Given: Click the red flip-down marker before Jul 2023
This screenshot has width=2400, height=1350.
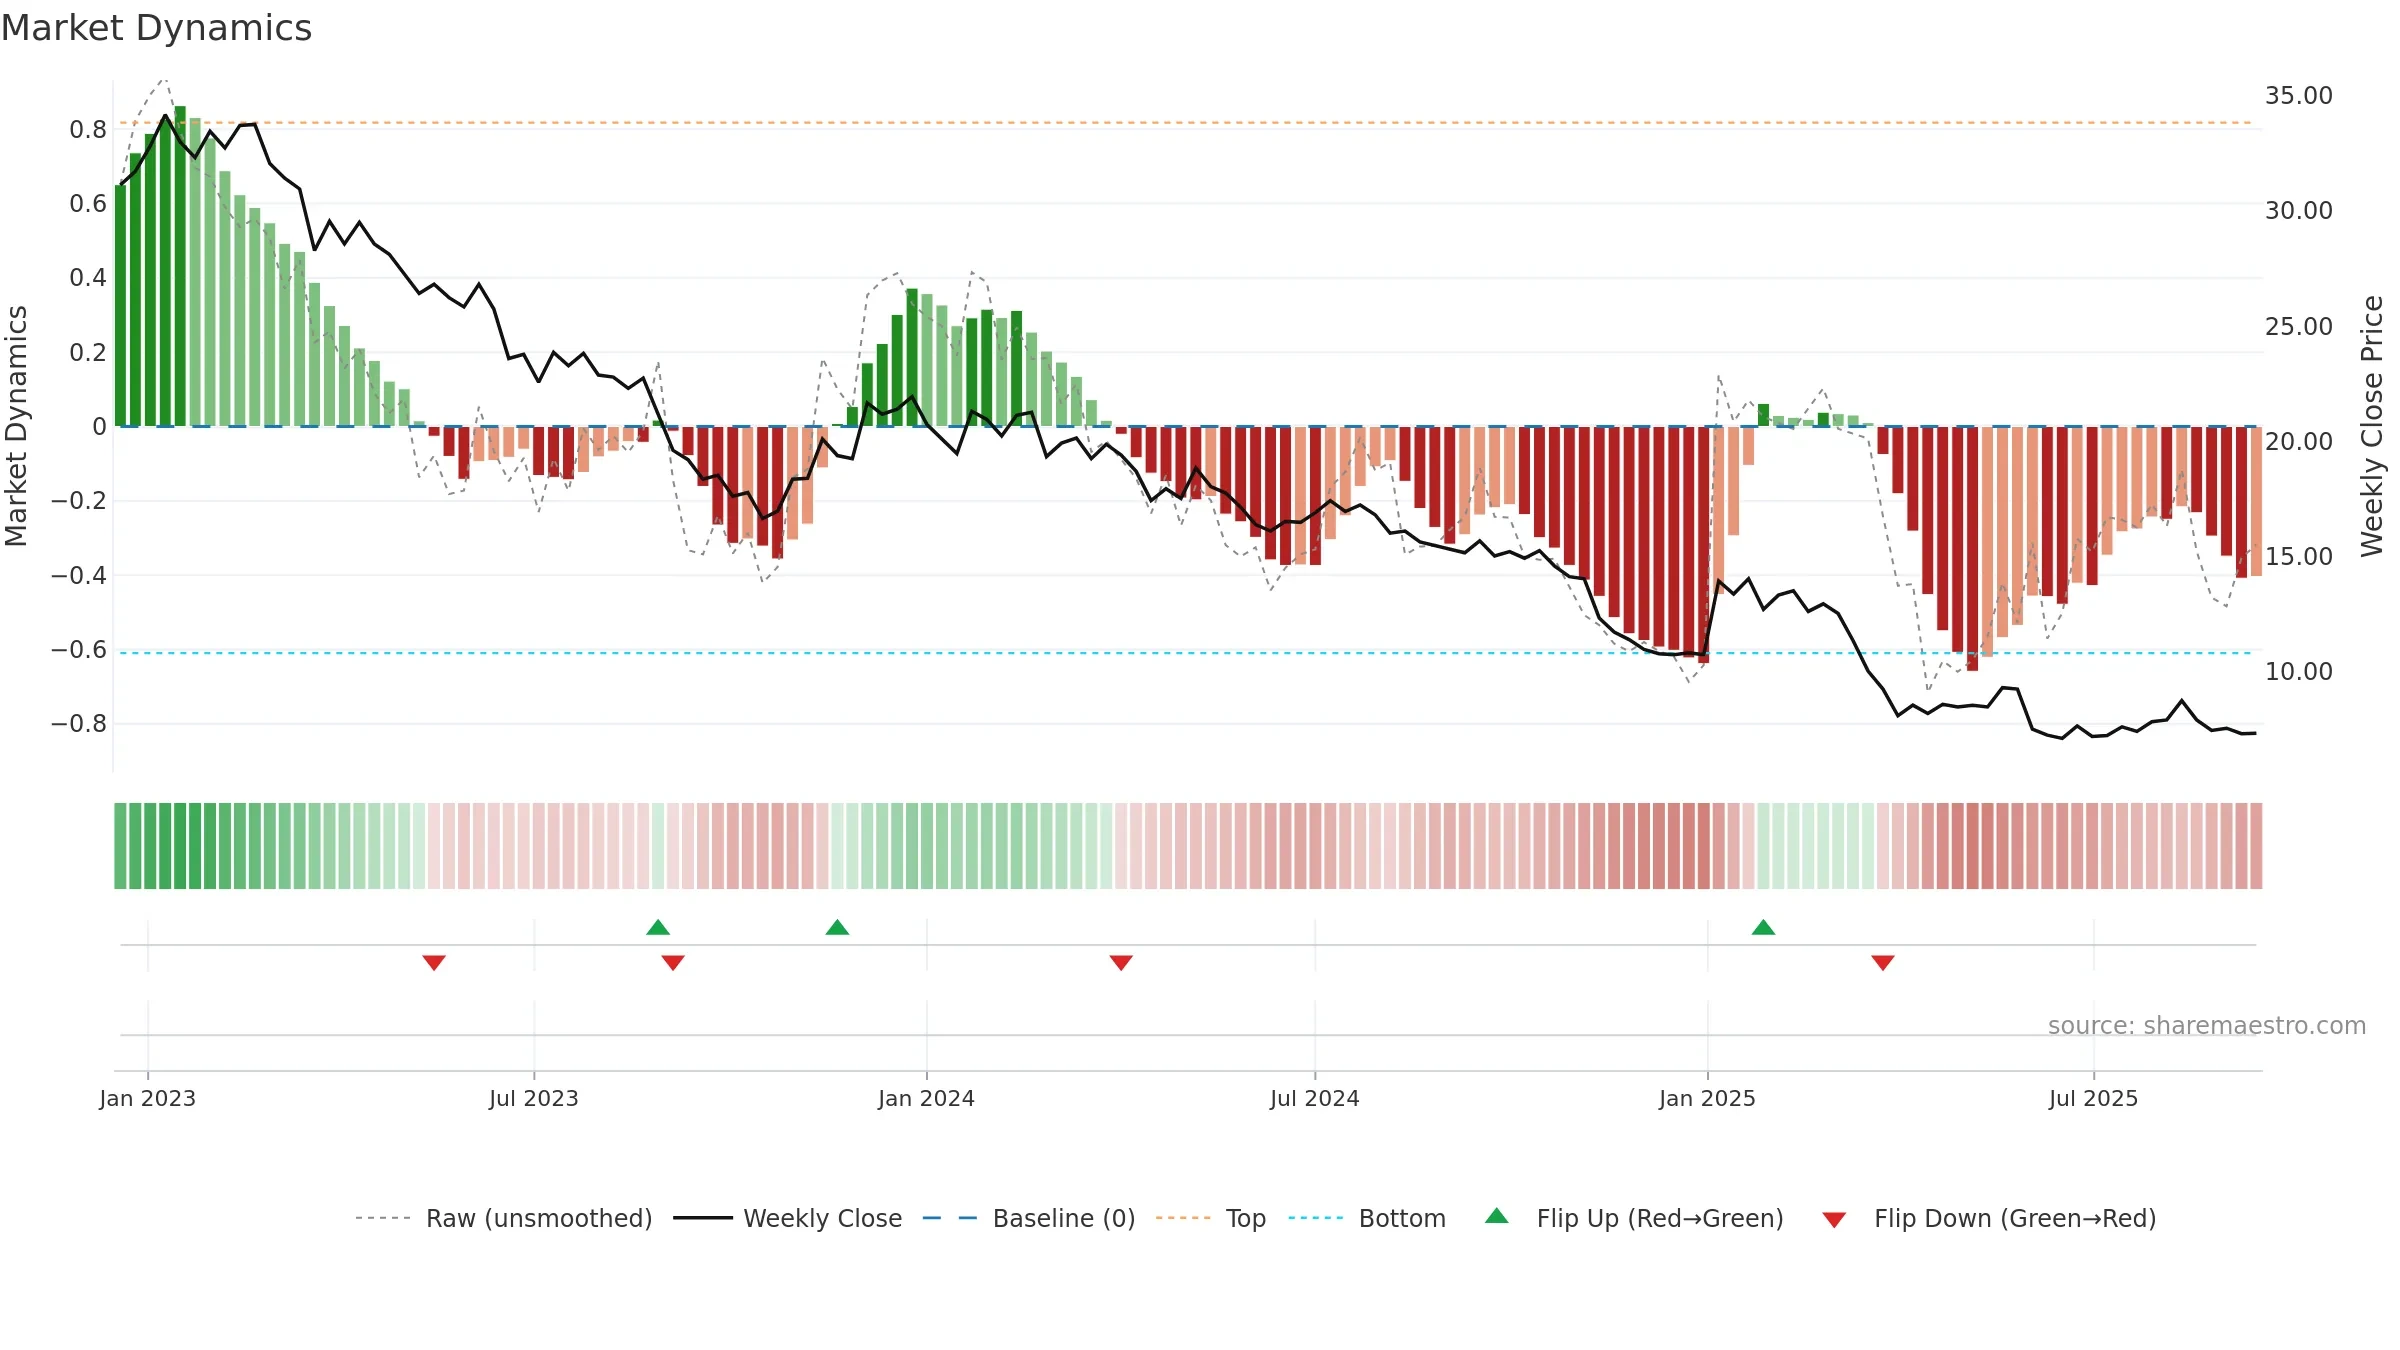Looking at the screenshot, I should click(434, 962).
